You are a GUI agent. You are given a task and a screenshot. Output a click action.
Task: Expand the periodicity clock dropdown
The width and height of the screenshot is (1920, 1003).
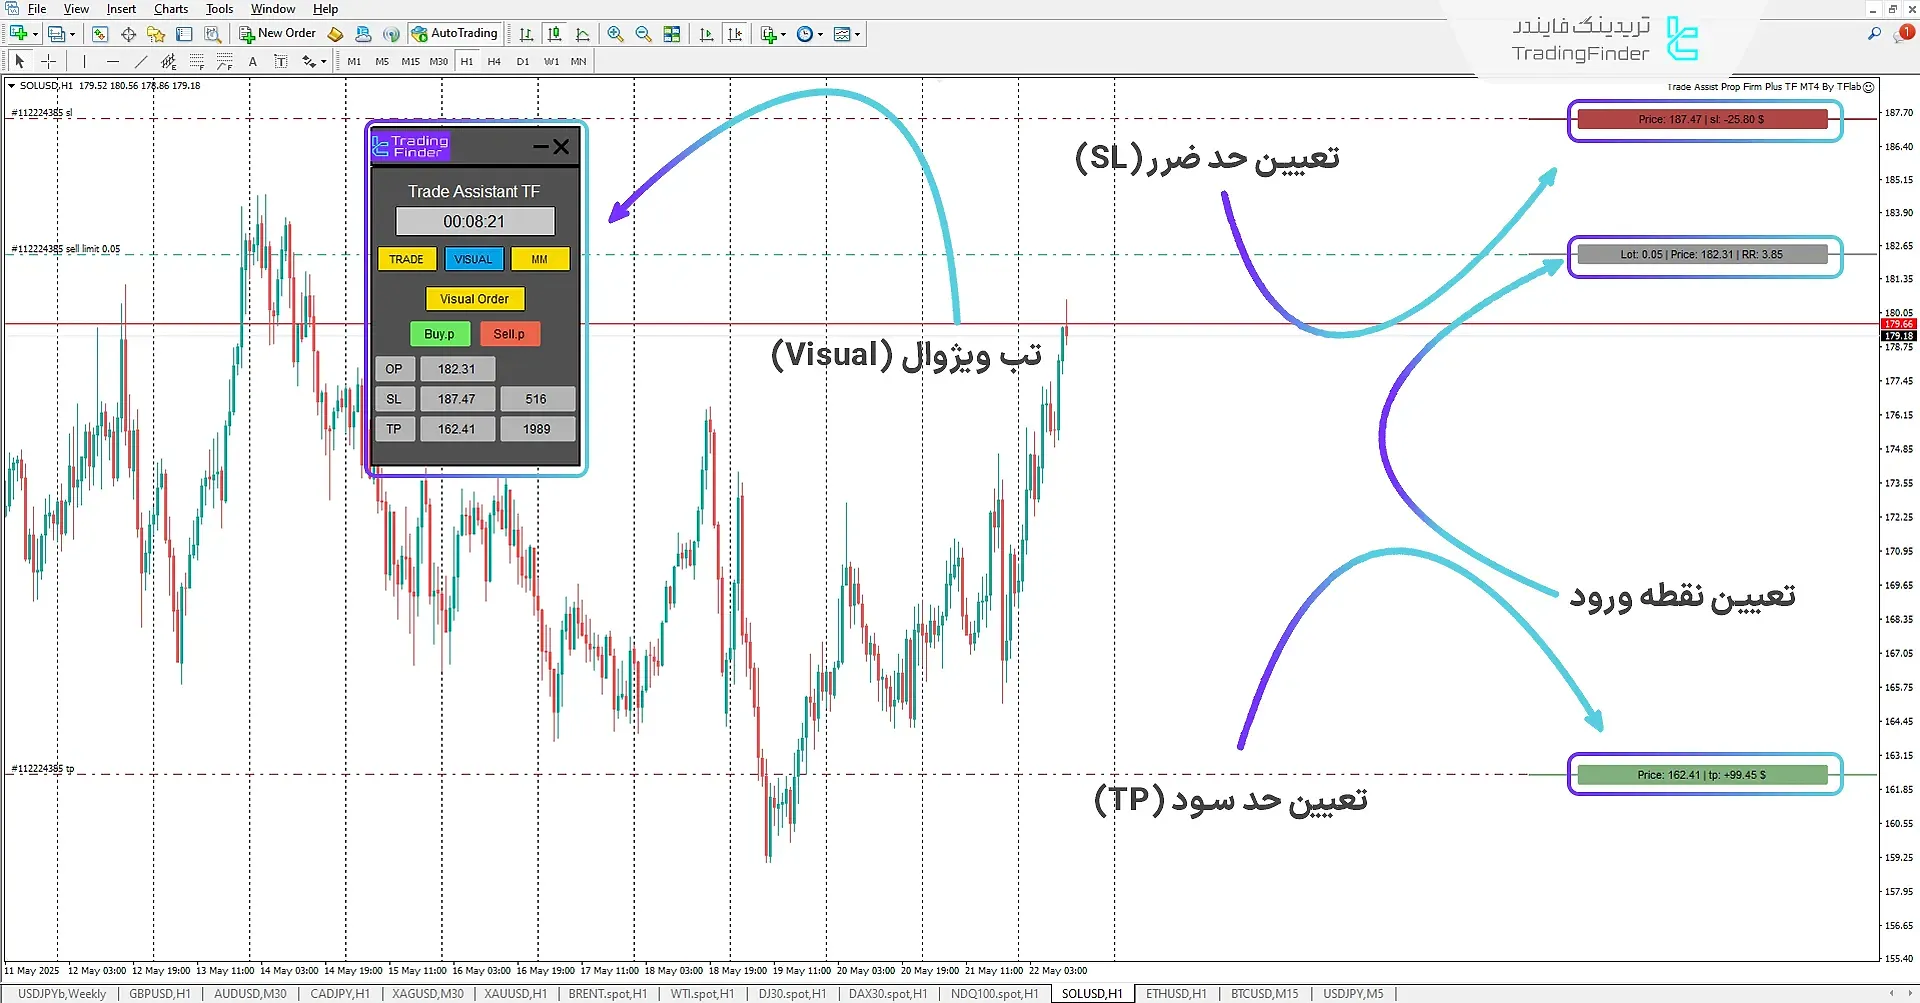809,34
